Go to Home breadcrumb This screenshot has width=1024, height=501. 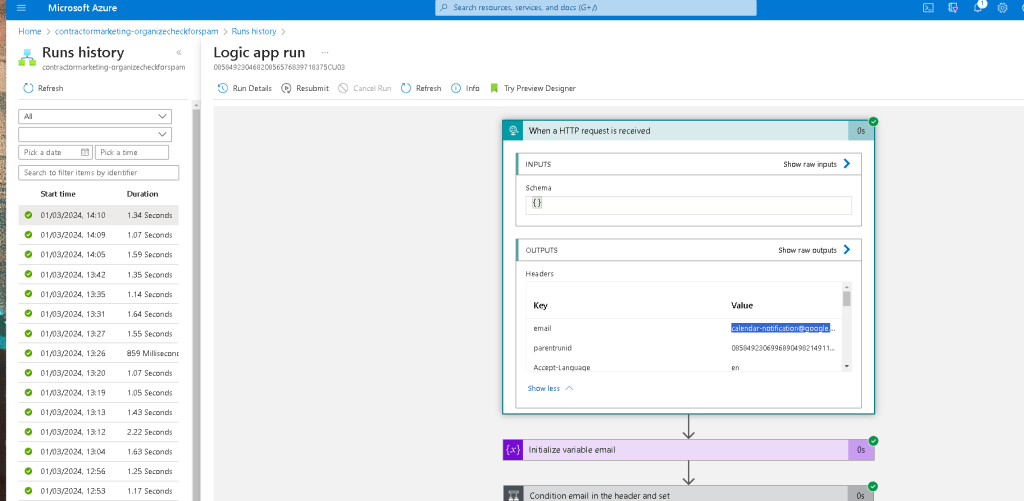tap(30, 31)
